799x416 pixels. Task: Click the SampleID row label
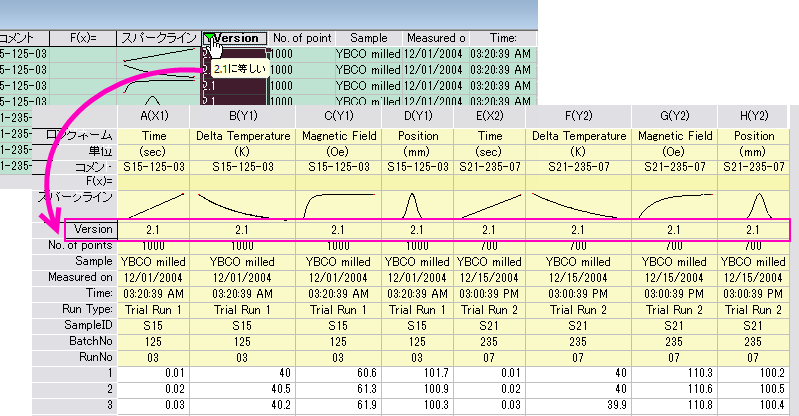(x=75, y=325)
